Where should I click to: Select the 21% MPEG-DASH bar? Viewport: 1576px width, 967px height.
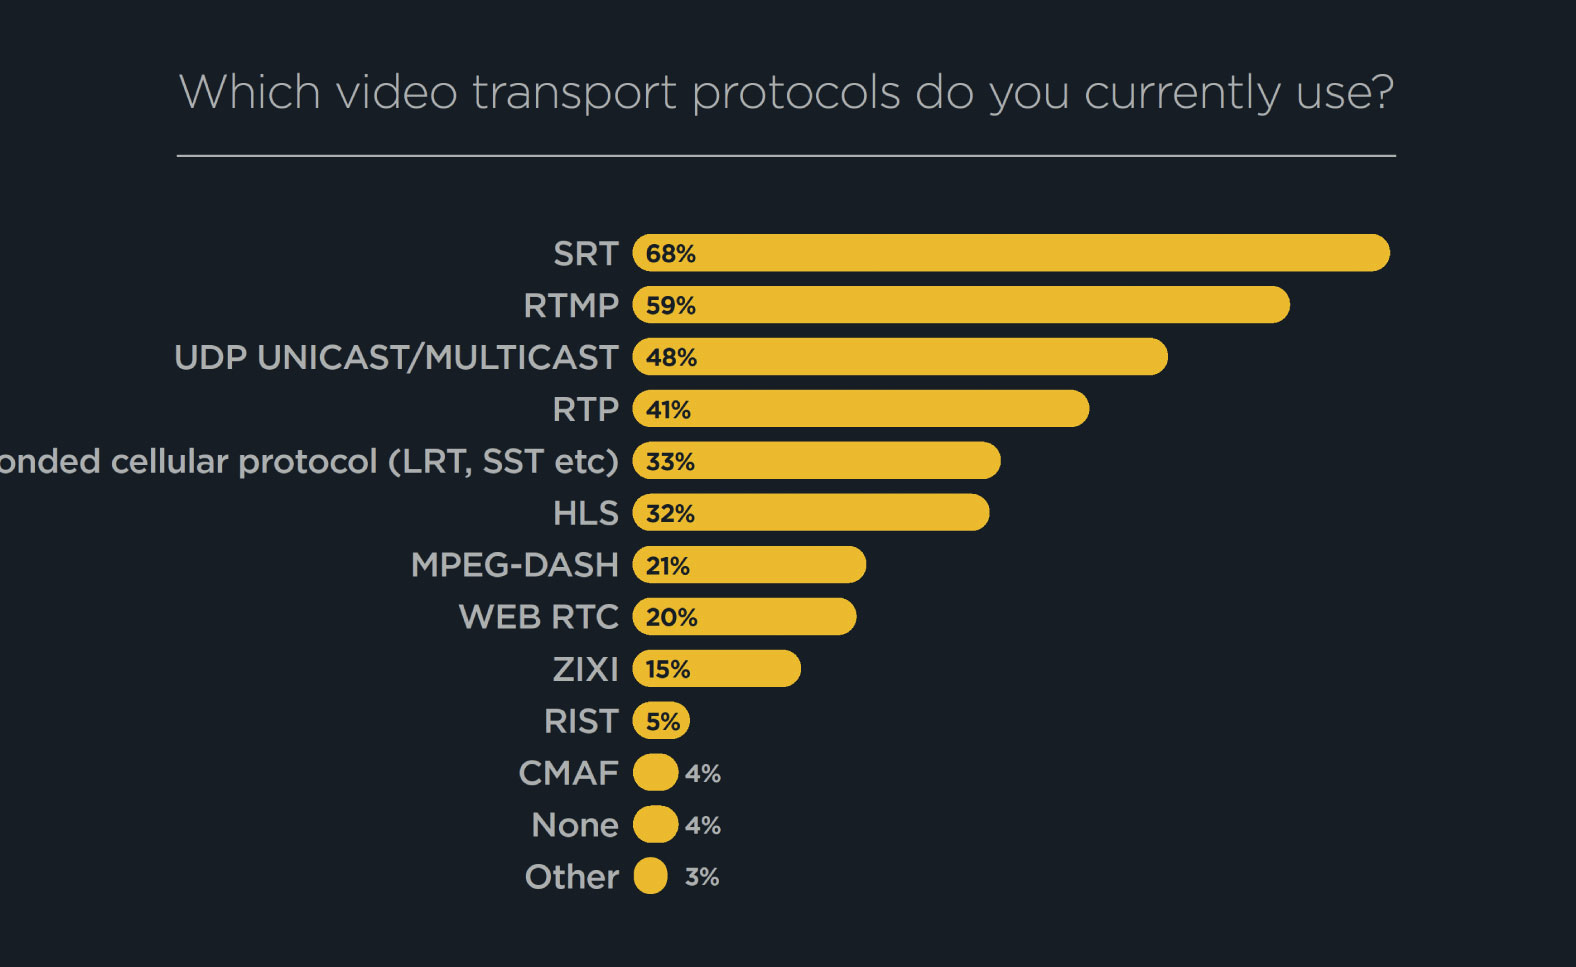(748, 565)
